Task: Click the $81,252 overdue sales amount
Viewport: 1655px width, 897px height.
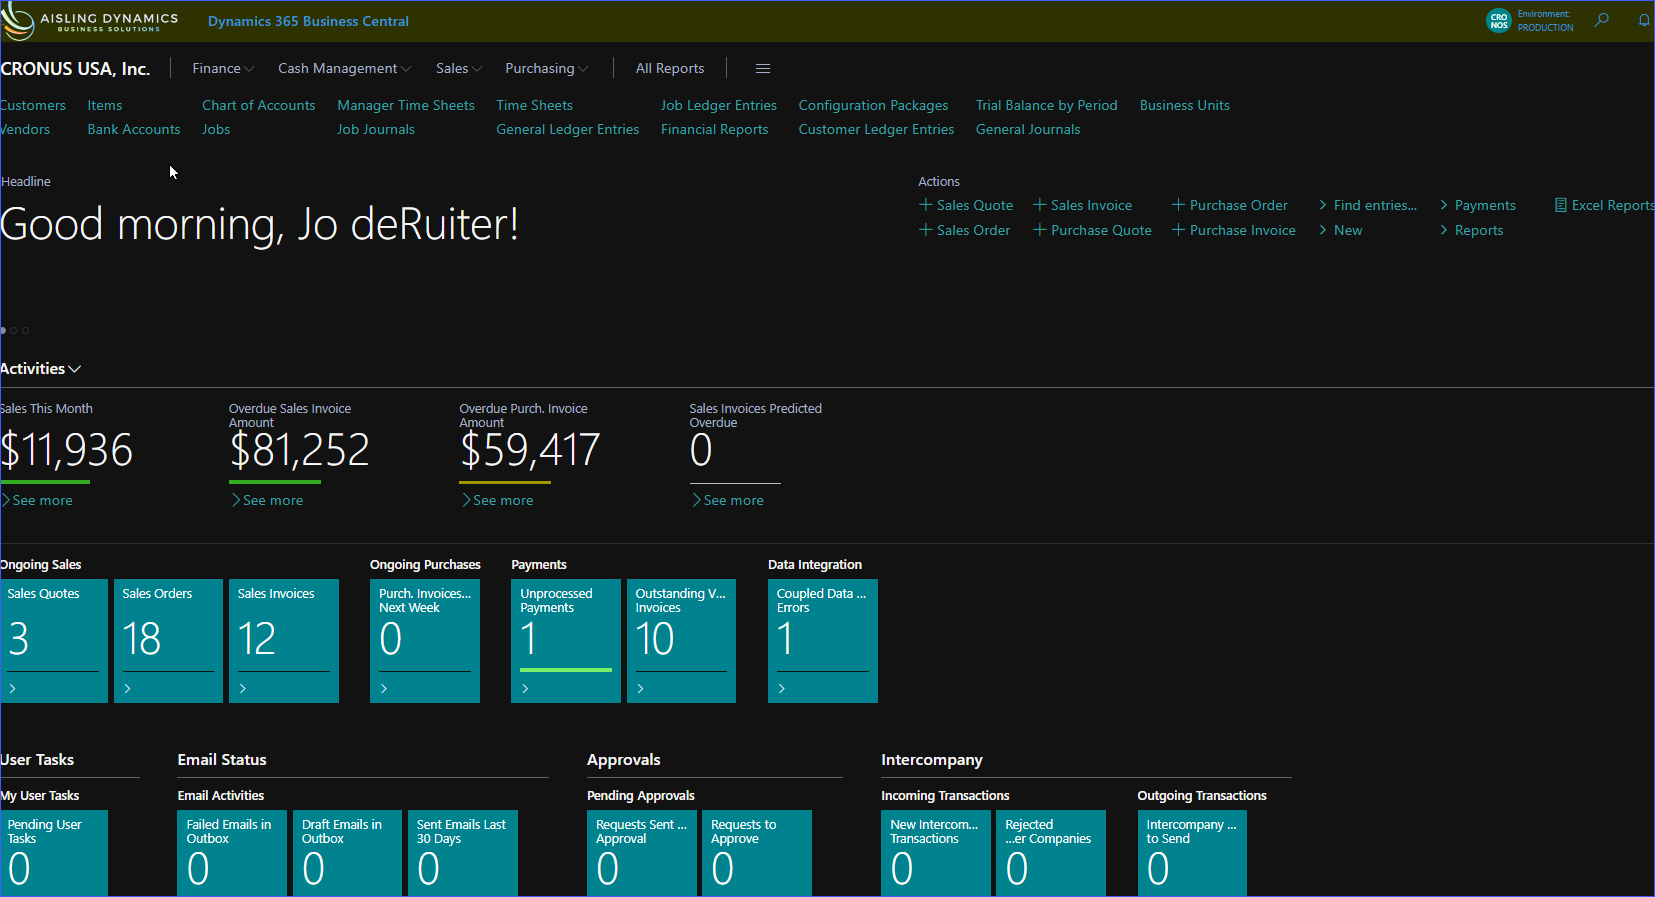Action: pyautogui.click(x=300, y=450)
